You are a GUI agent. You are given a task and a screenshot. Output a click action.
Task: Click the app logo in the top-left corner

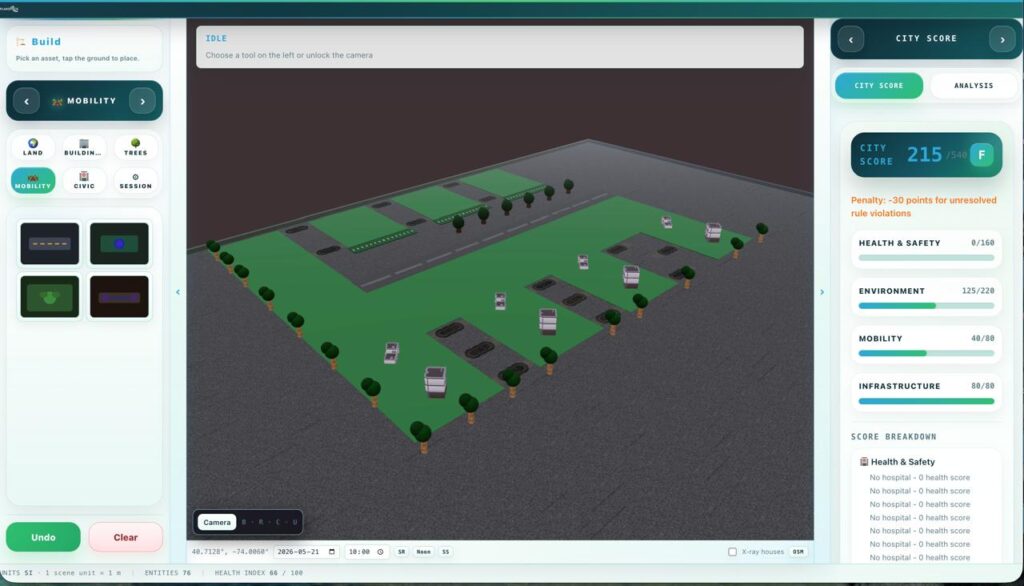point(9,8)
